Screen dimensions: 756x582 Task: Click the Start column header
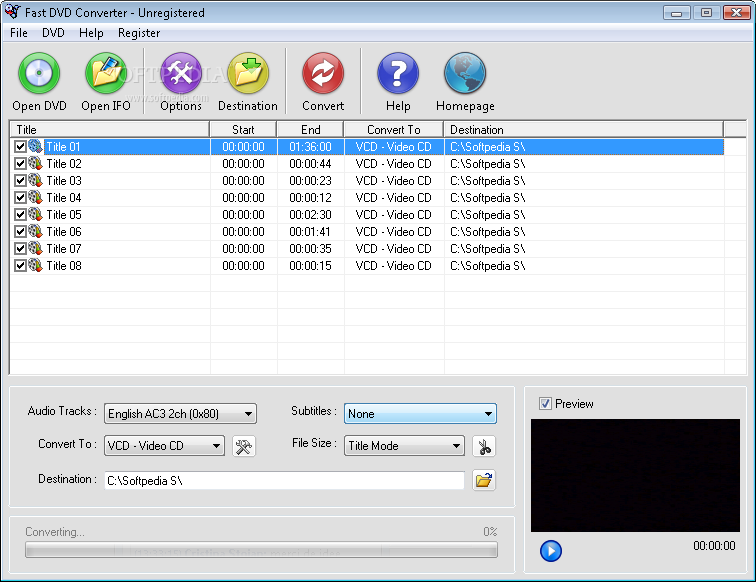pyautogui.click(x=243, y=129)
